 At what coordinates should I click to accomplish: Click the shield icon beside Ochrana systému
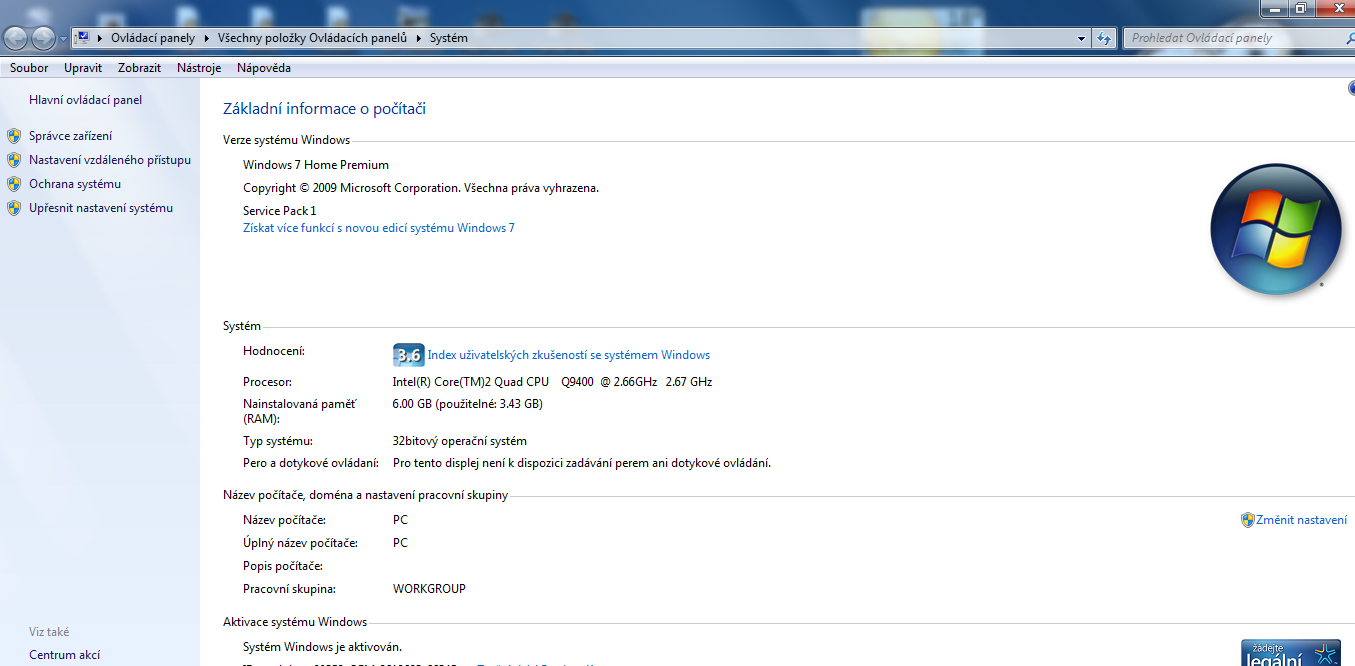(14, 184)
